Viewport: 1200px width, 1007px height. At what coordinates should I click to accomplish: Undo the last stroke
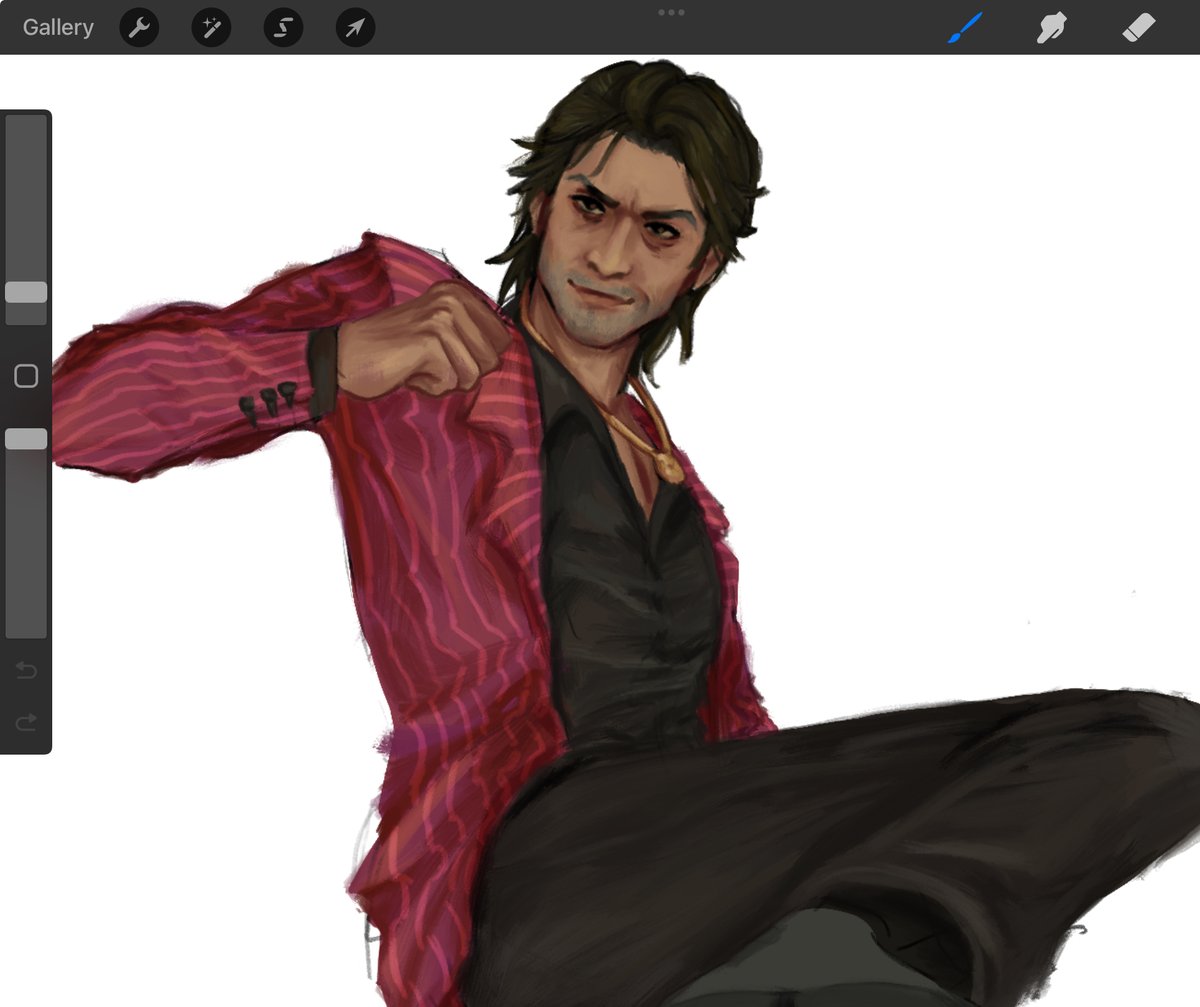[x=26, y=670]
